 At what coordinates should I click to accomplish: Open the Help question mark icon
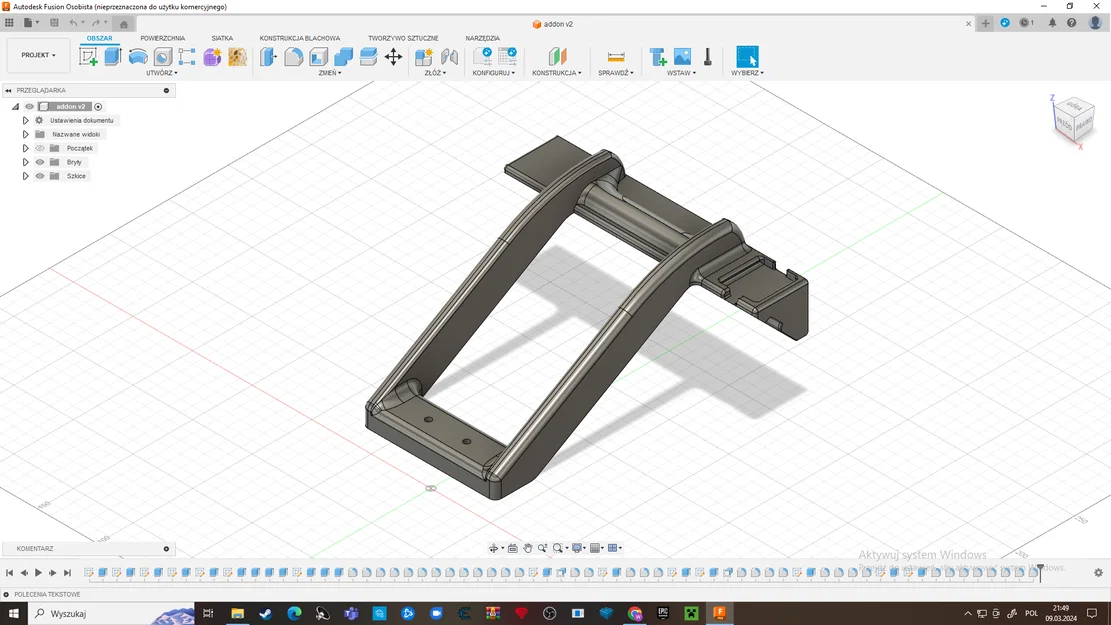click(x=1071, y=23)
